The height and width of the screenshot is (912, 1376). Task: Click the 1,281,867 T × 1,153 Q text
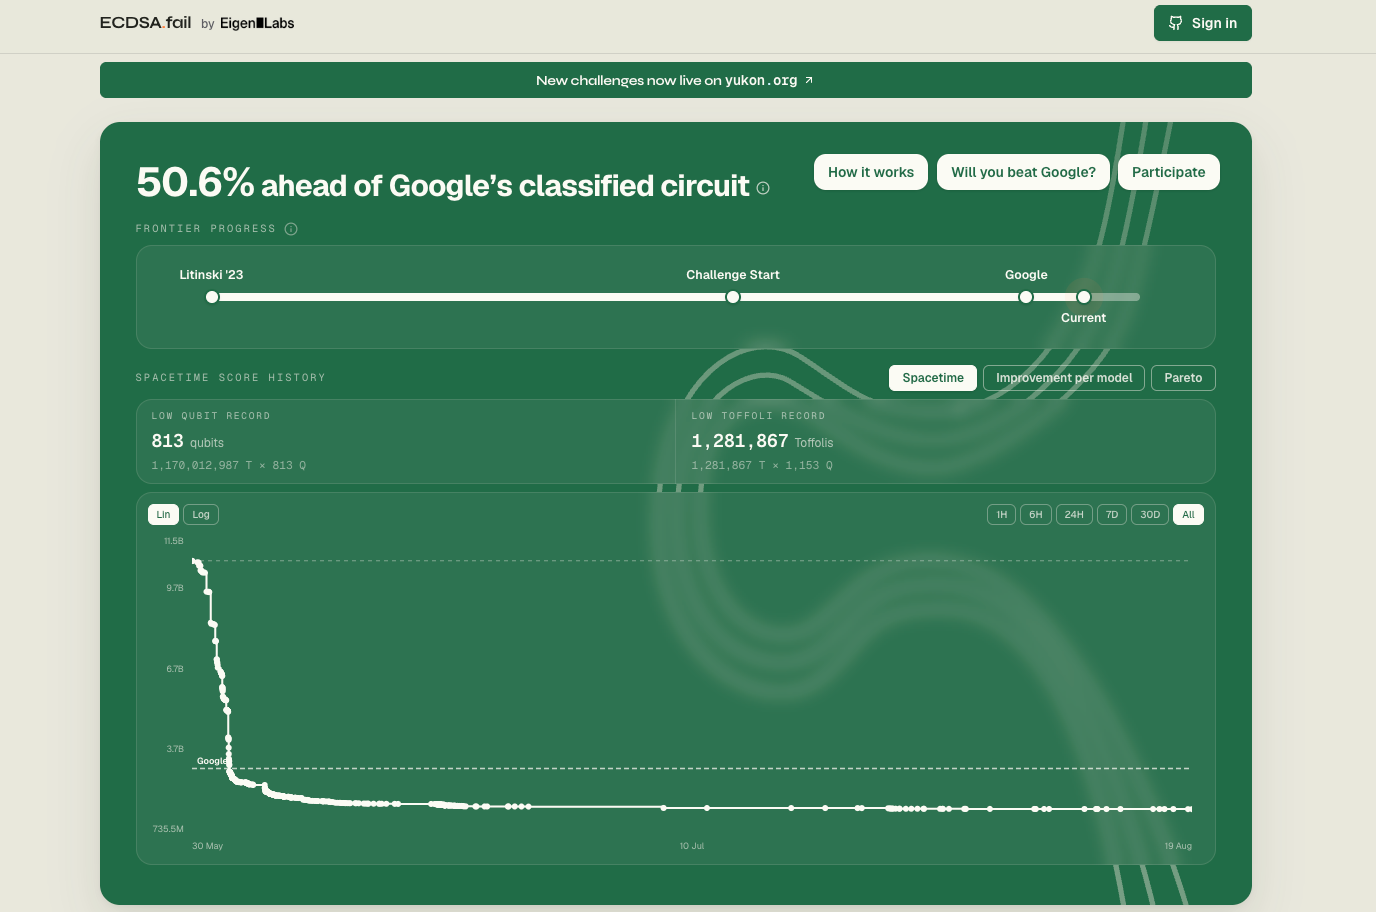762,466
